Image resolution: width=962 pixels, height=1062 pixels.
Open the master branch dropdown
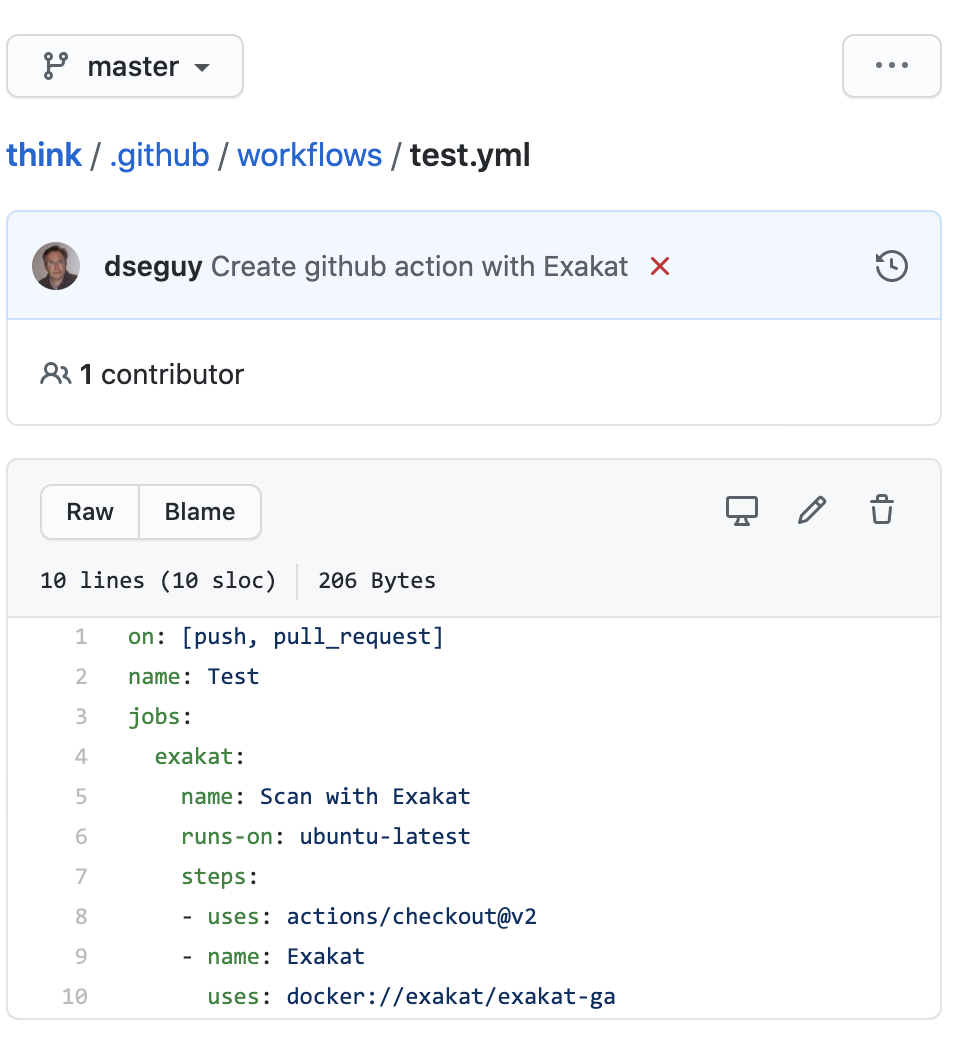[x=125, y=66]
